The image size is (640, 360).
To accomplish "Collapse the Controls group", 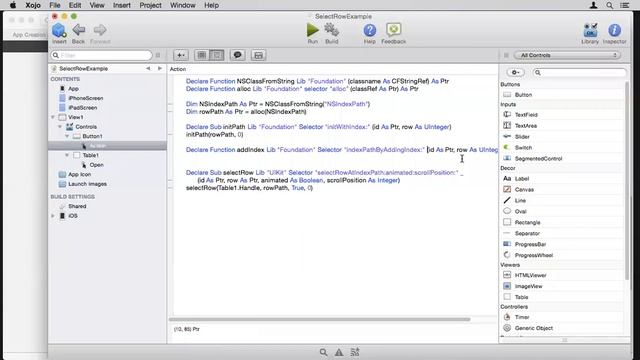I will (60, 127).
